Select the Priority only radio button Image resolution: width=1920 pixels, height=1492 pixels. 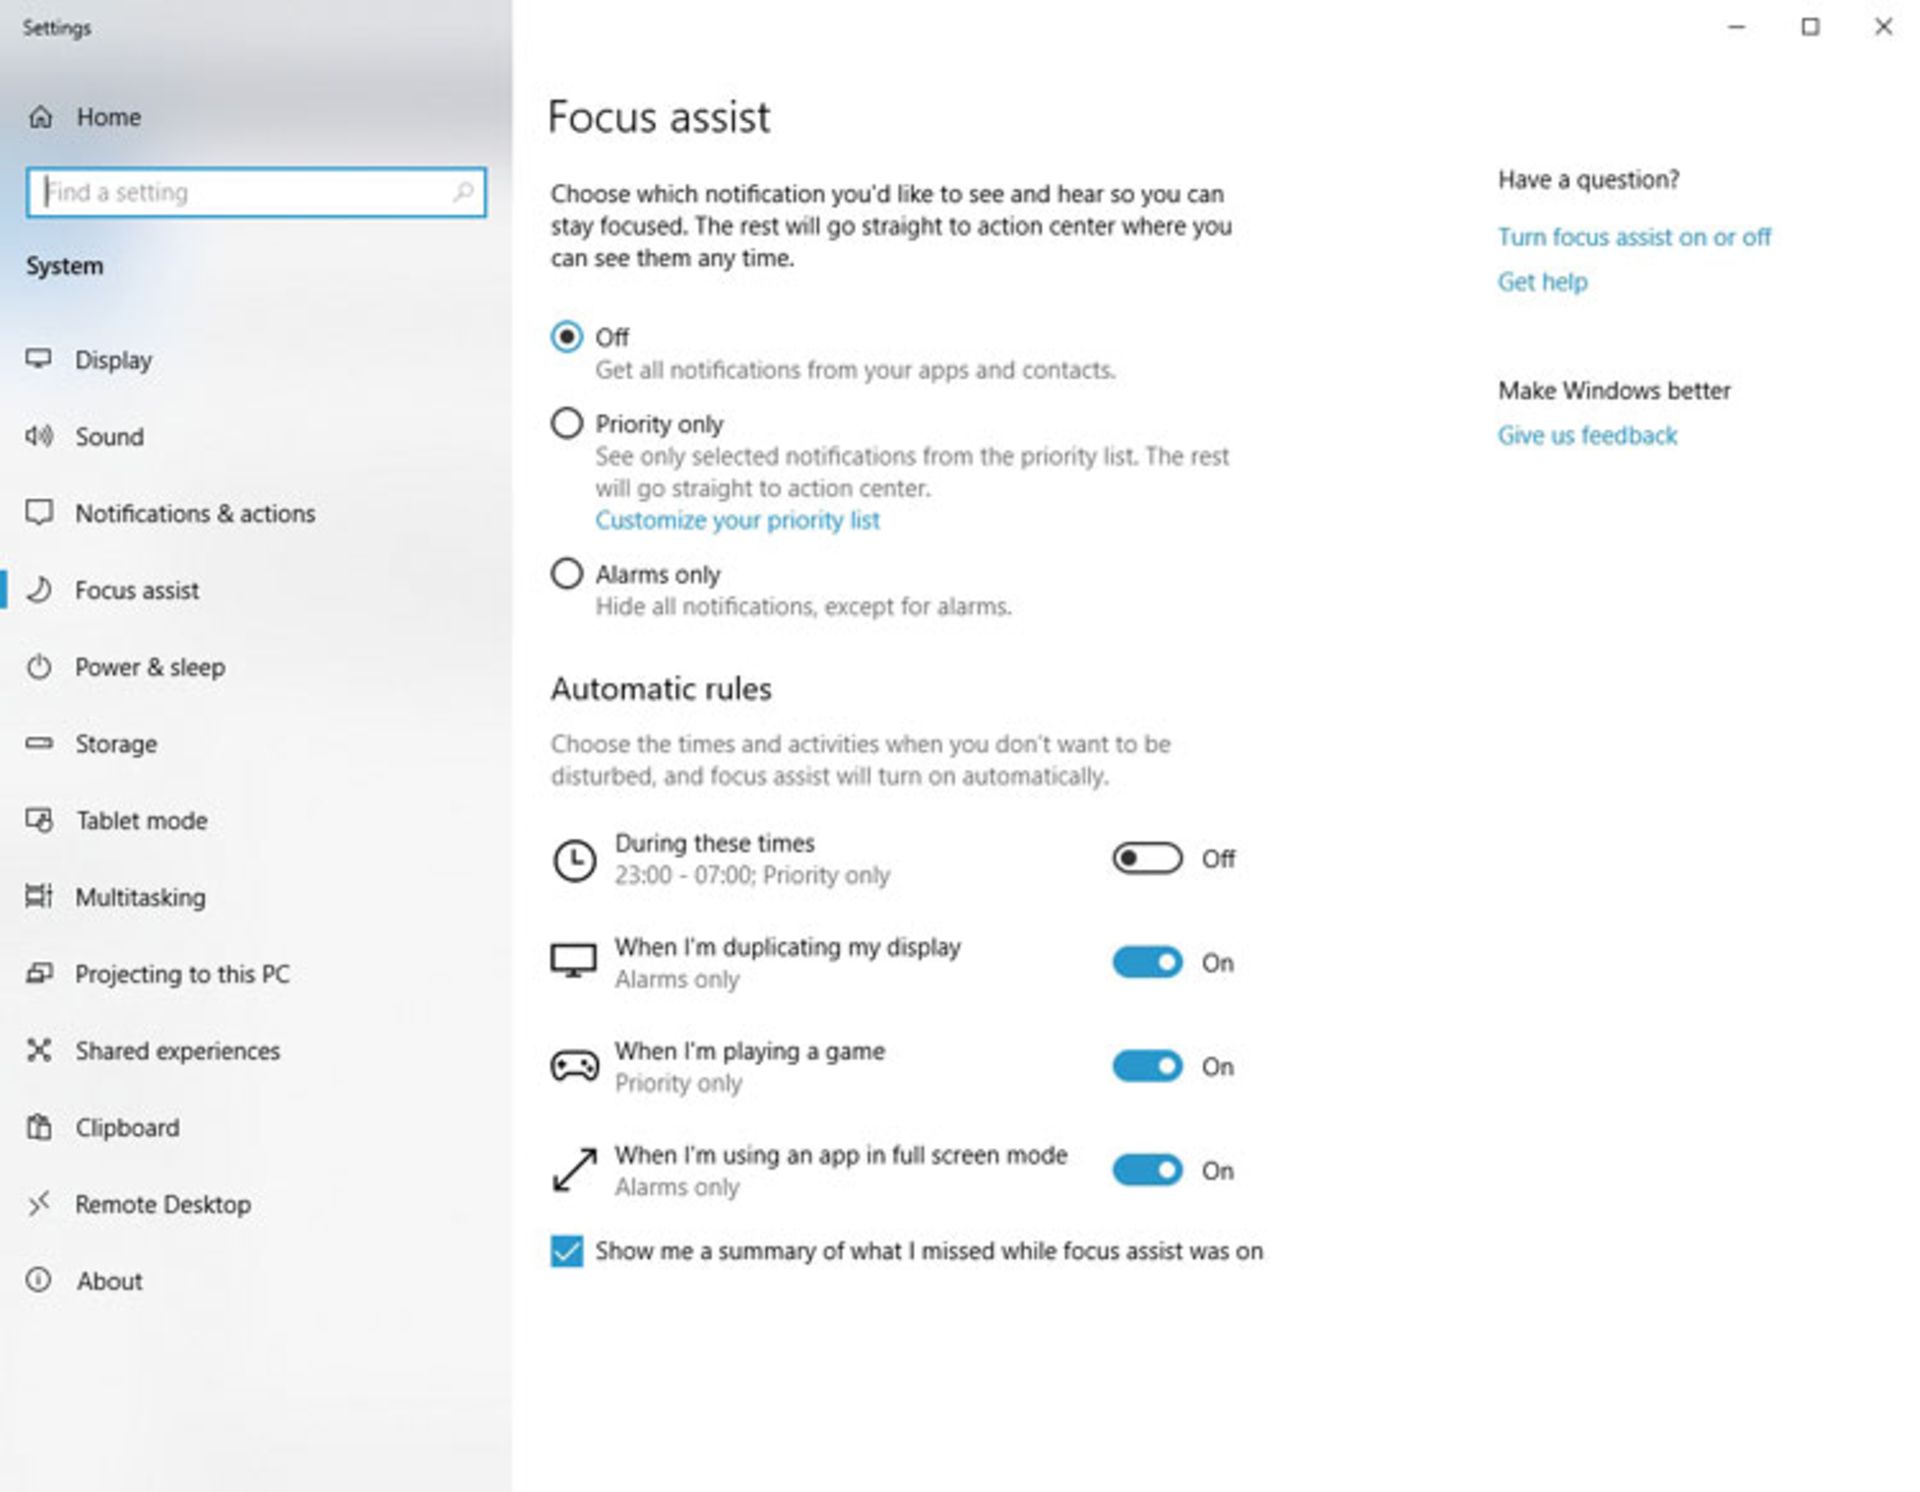click(x=566, y=424)
